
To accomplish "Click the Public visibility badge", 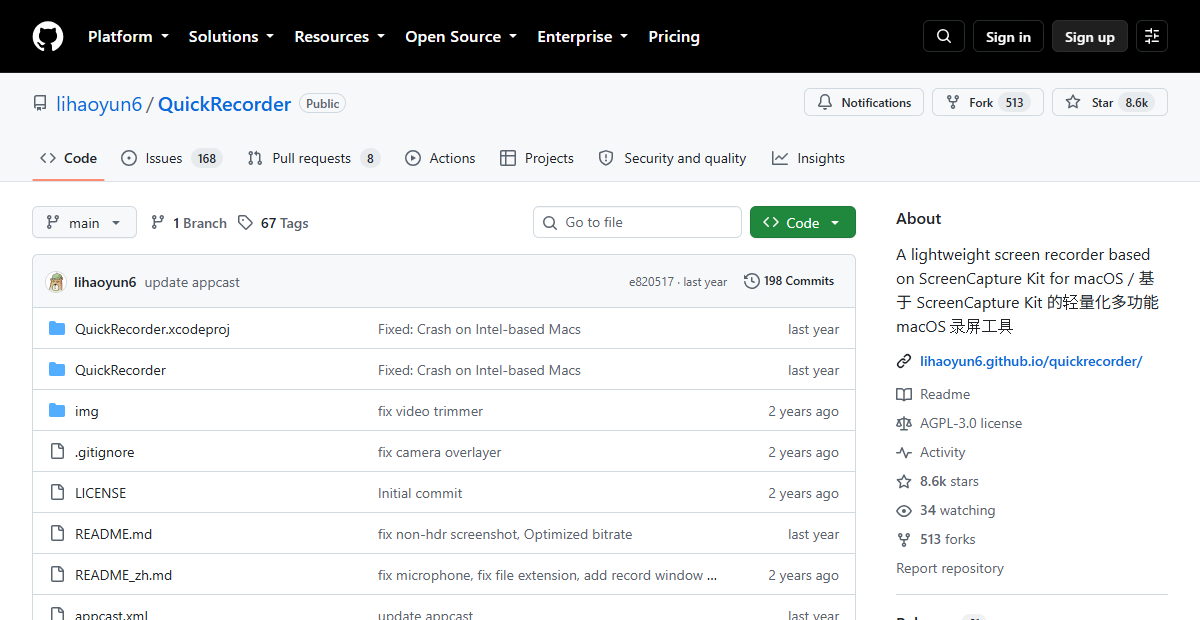I will [x=322, y=104].
